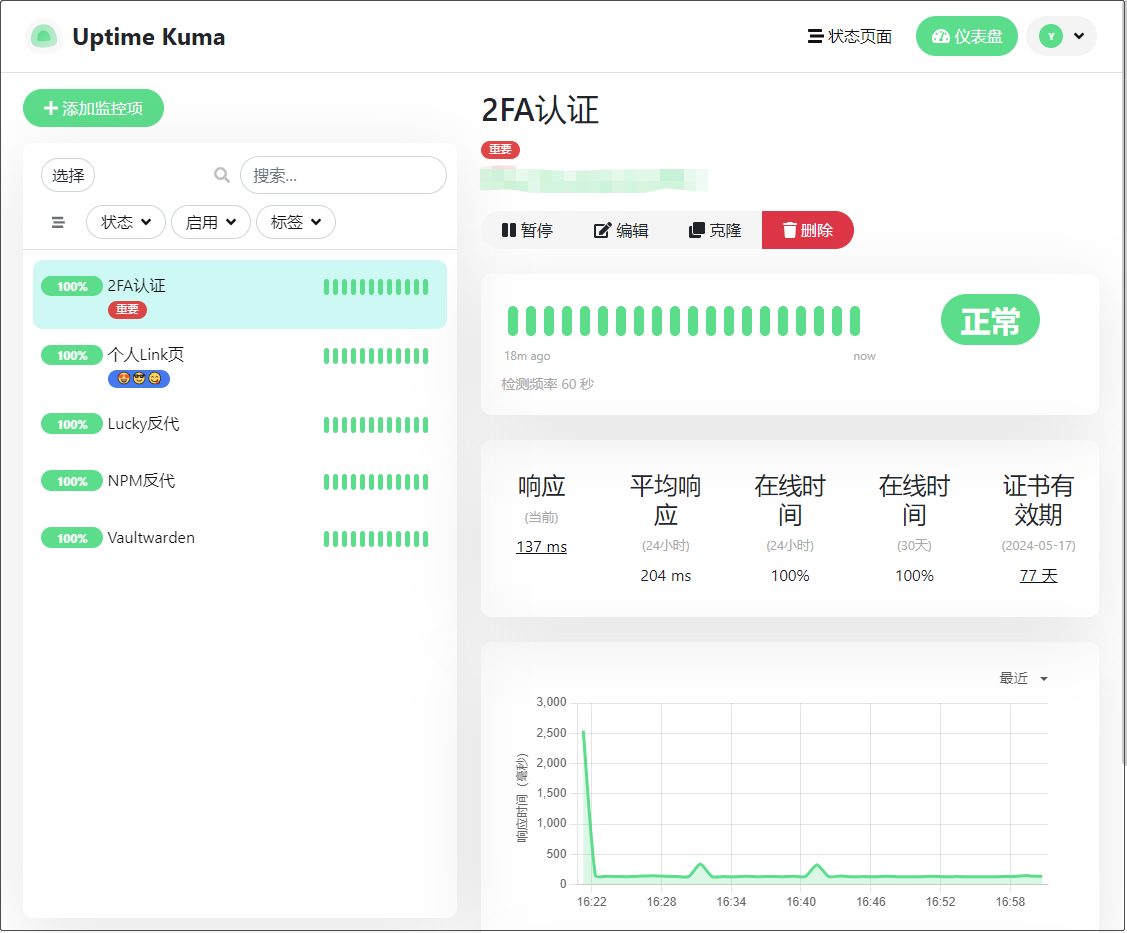
Task: Click 100% uptime badge for Vaultwarden
Action: 72,538
